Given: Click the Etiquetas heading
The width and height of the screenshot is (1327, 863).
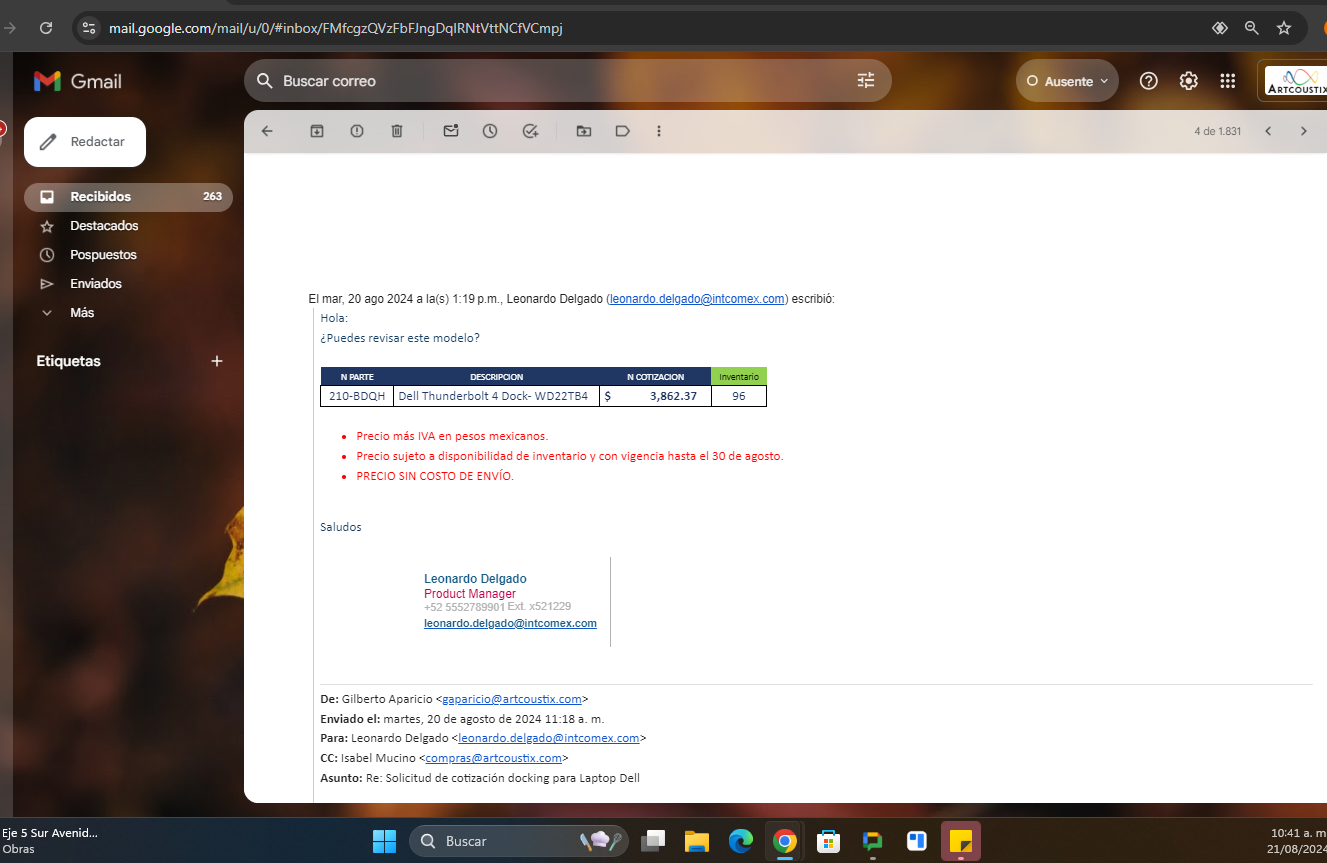Looking at the screenshot, I should [x=69, y=361].
